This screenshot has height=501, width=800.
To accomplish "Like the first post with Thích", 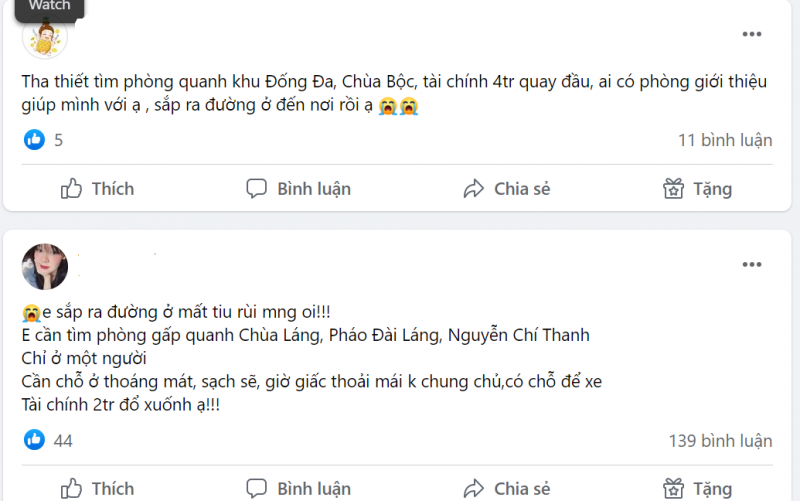I will 97,189.
